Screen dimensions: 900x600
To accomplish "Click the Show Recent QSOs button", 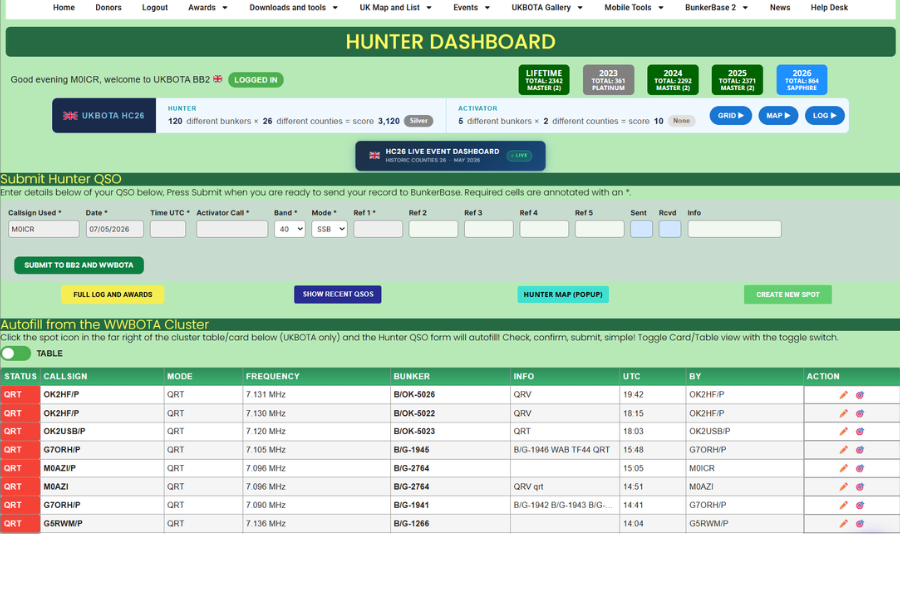I will click(338, 295).
